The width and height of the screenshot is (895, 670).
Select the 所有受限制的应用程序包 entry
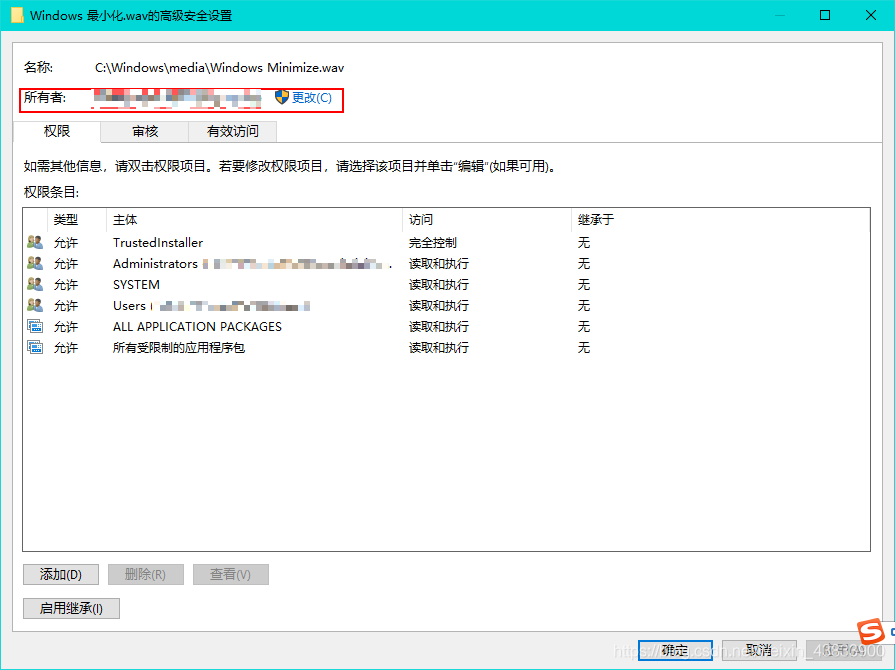[x=446, y=348]
